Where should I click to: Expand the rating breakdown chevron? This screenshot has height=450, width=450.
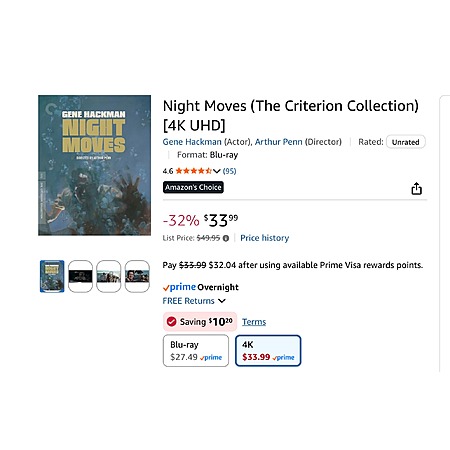pyautogui.click(x=216, y=171)
